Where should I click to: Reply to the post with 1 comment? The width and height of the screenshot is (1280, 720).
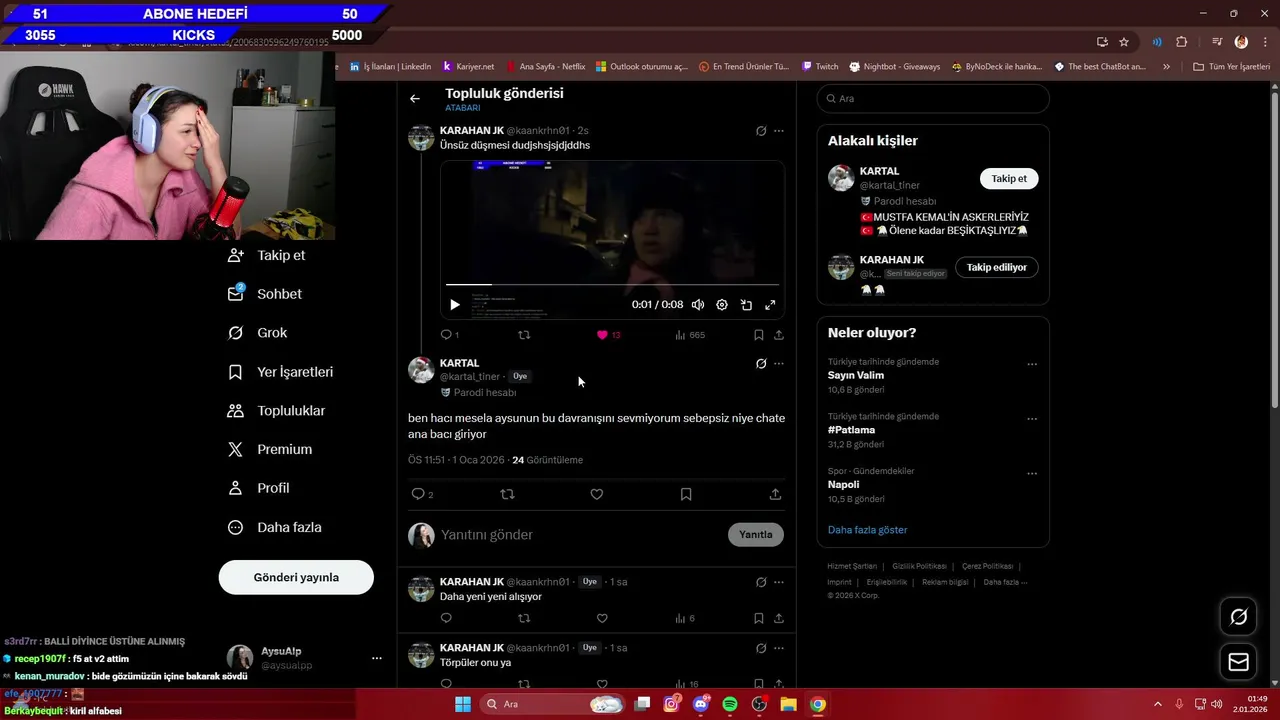click(449, 335)
